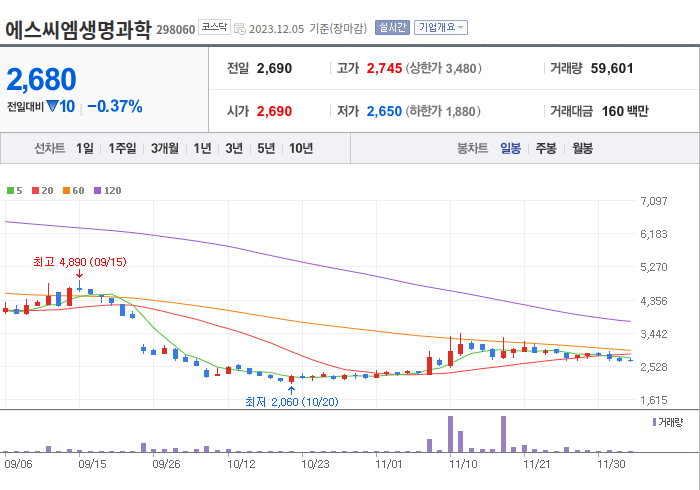Click the 거래량 volume legend swatch

(x=654, y=422)
